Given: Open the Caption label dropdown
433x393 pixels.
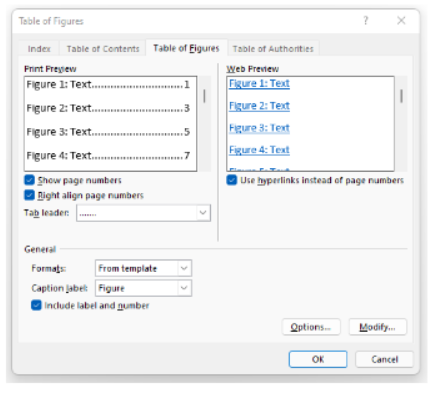Looking at the screenshot, I should (x=184, y=288).
